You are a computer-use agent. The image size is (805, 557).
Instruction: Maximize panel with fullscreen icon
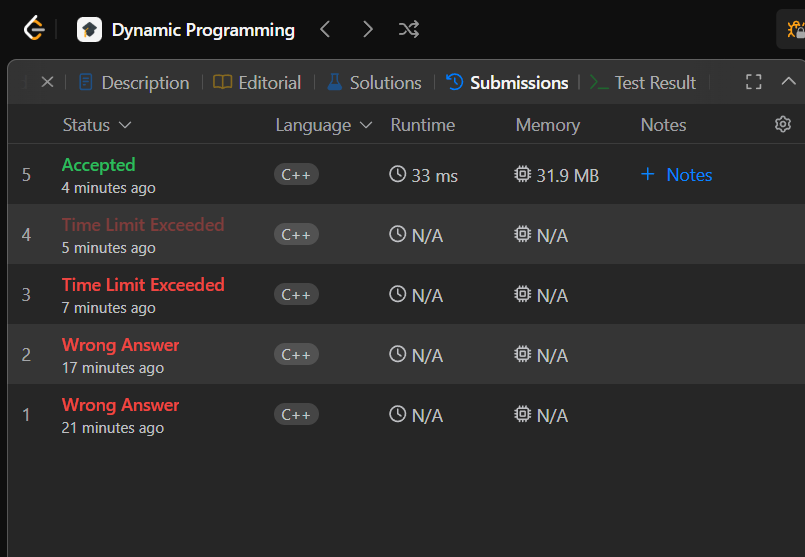coord(753,82)
